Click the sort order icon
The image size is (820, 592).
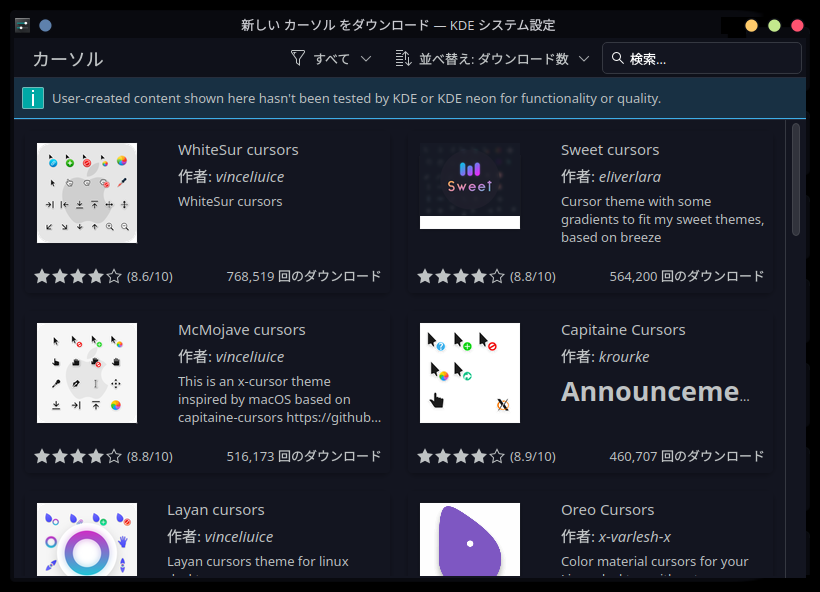403,58
